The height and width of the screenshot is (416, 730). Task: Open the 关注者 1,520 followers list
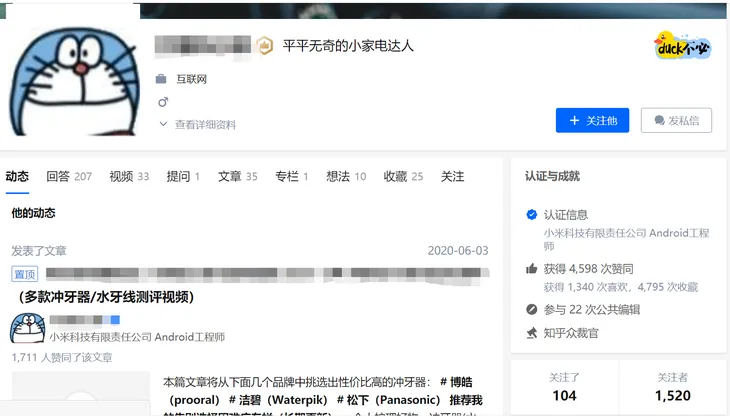(x=672, y=388)
